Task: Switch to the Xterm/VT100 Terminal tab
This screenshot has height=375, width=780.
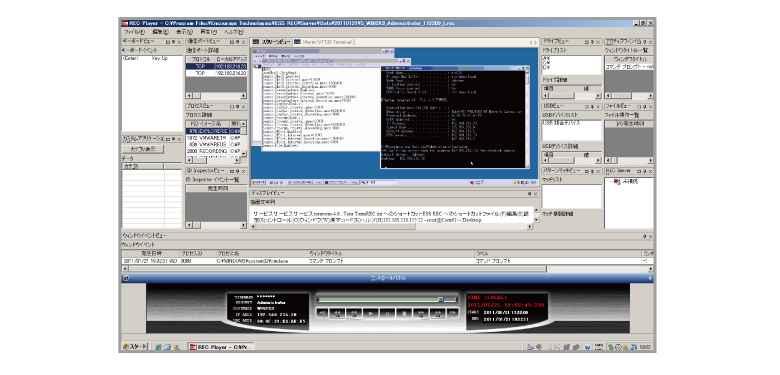Action: click(323, 42)
